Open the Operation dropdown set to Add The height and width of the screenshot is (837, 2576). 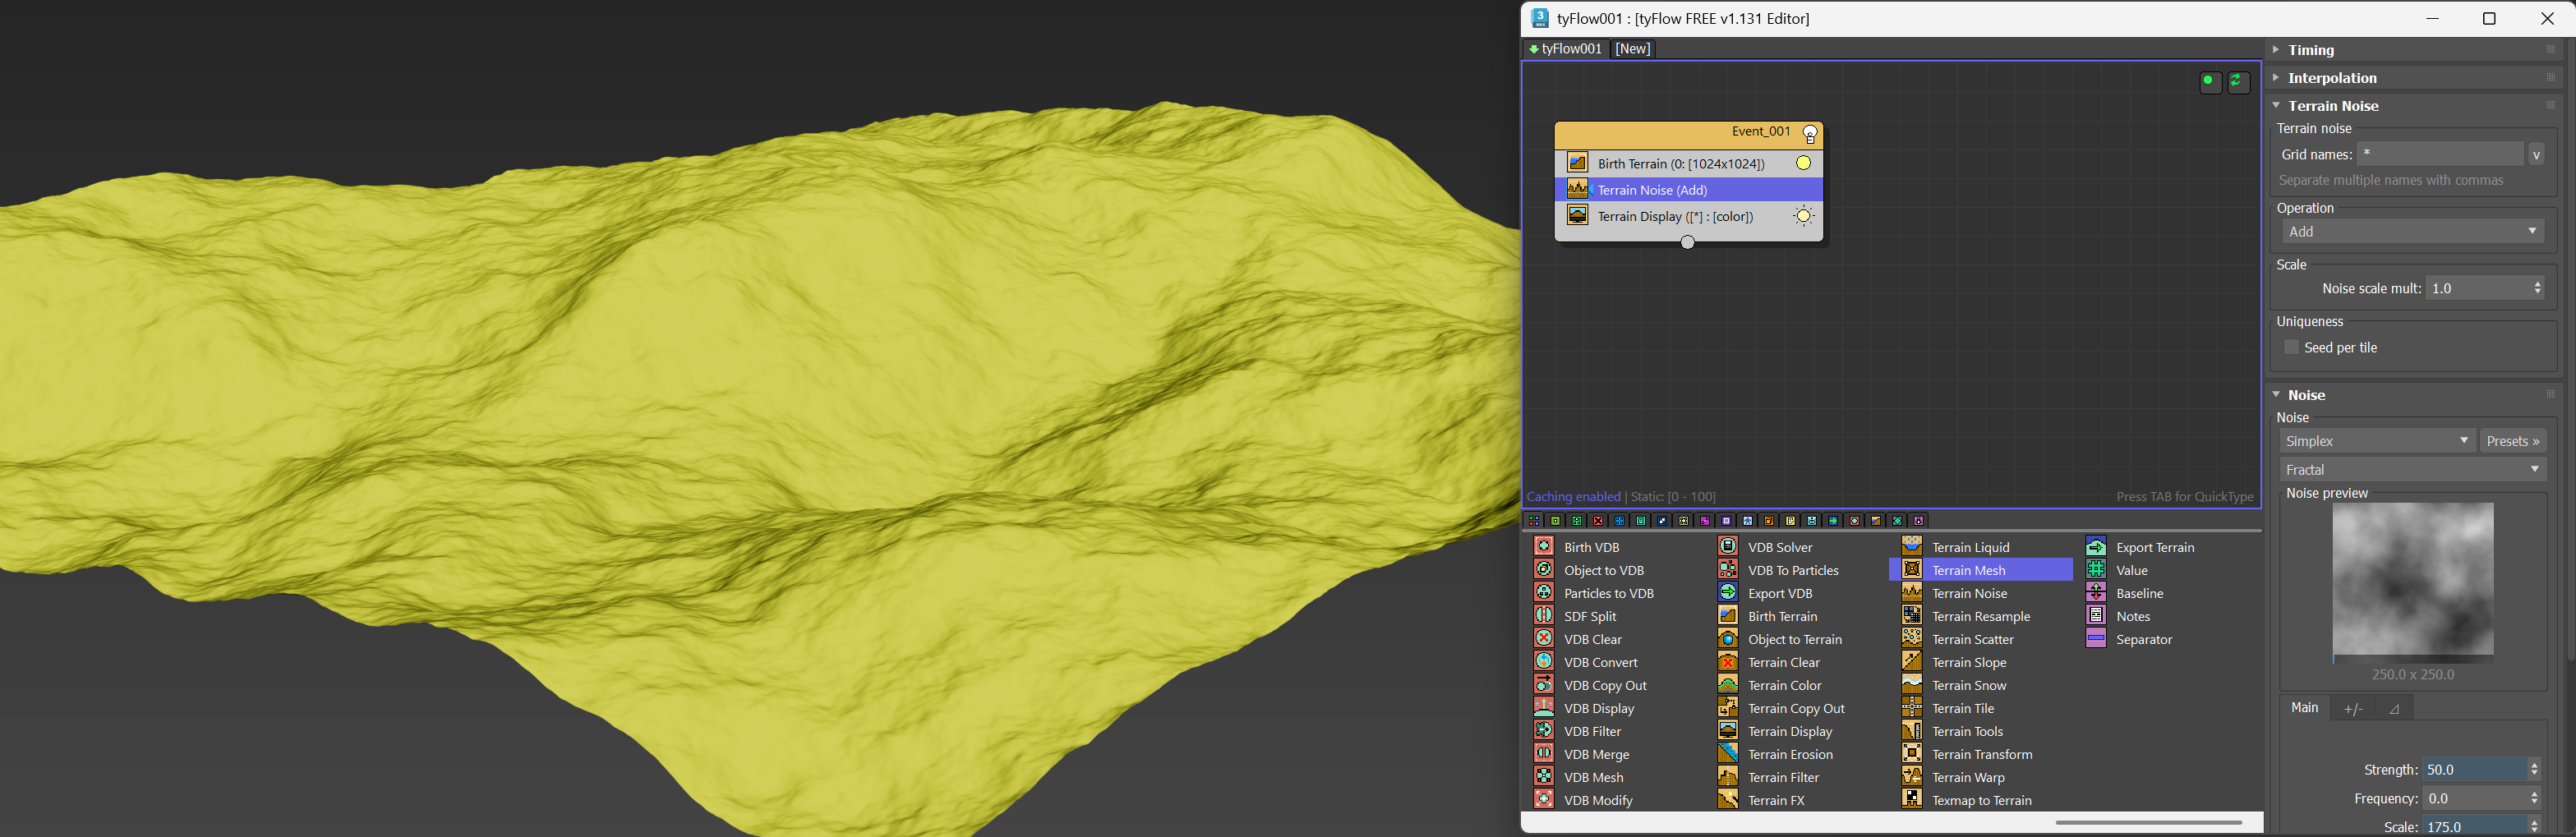2412,231
